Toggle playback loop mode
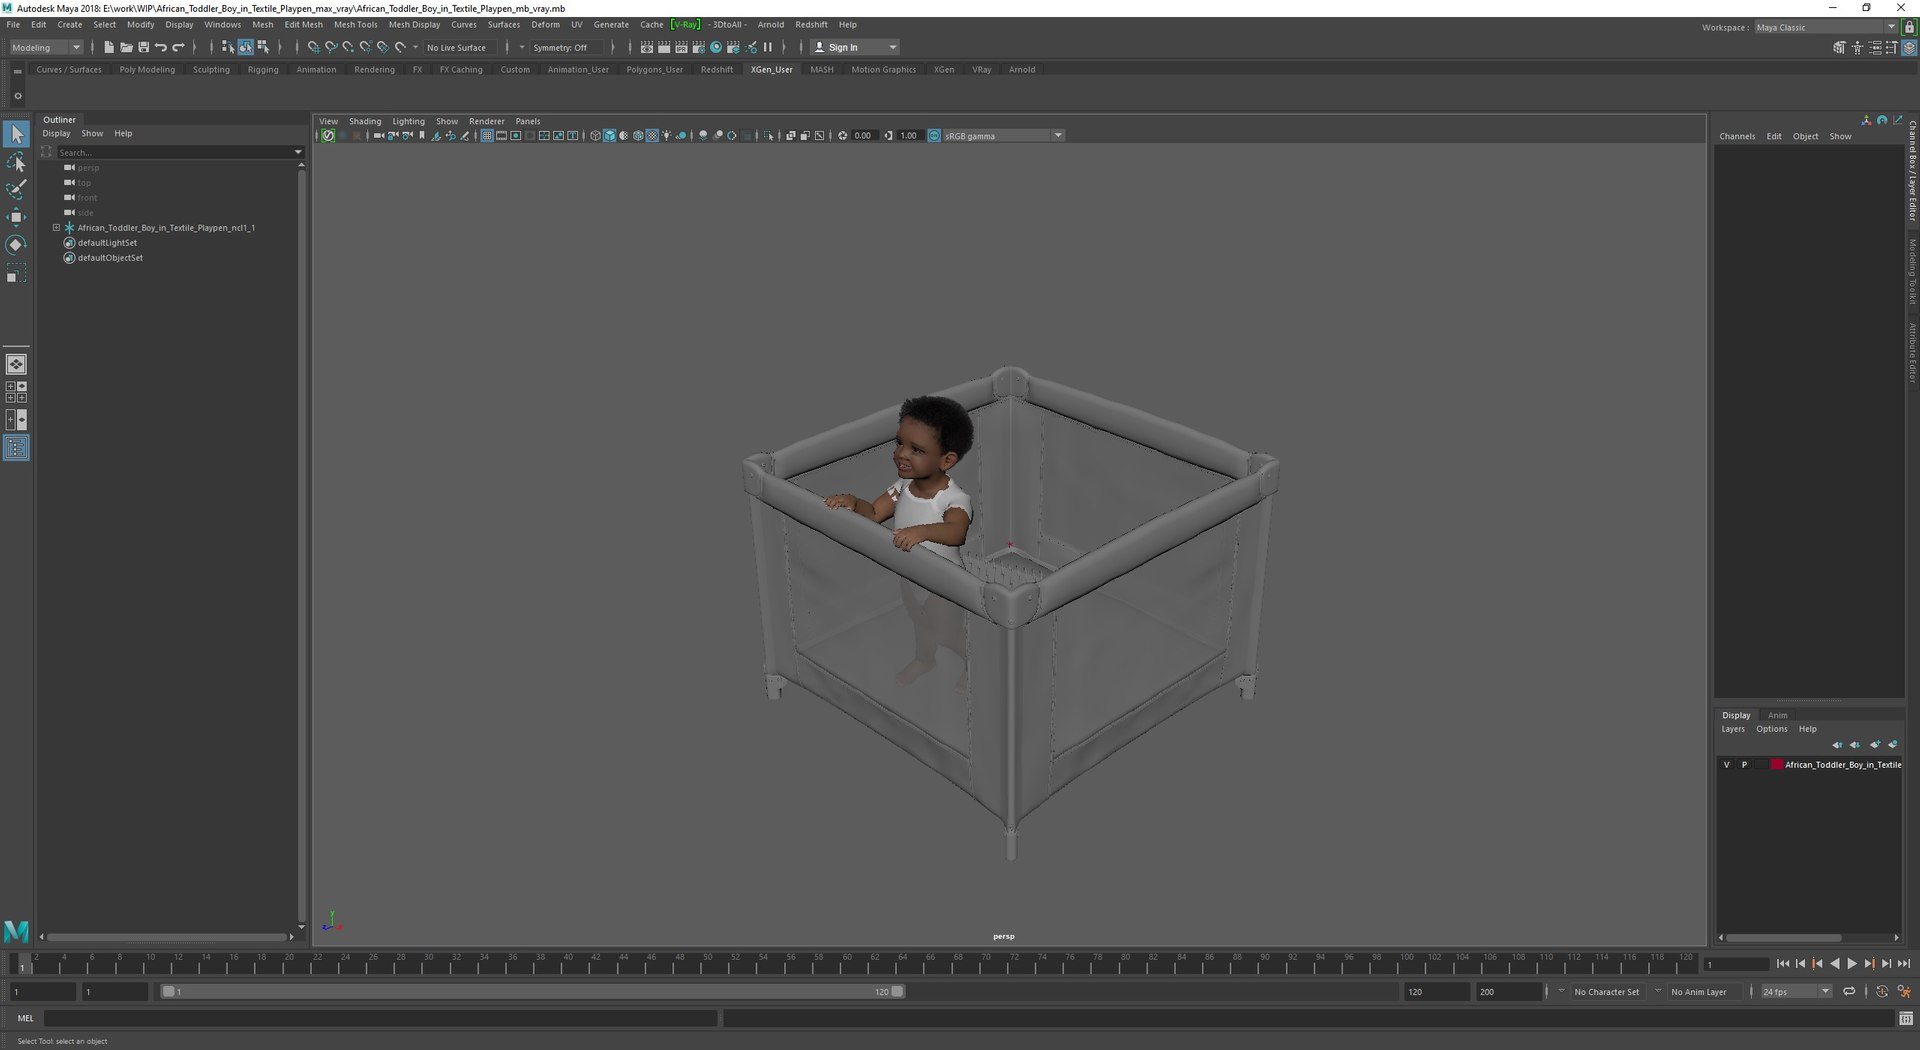Viewport: 1920px width, 1050px height. click(1849, 992)
